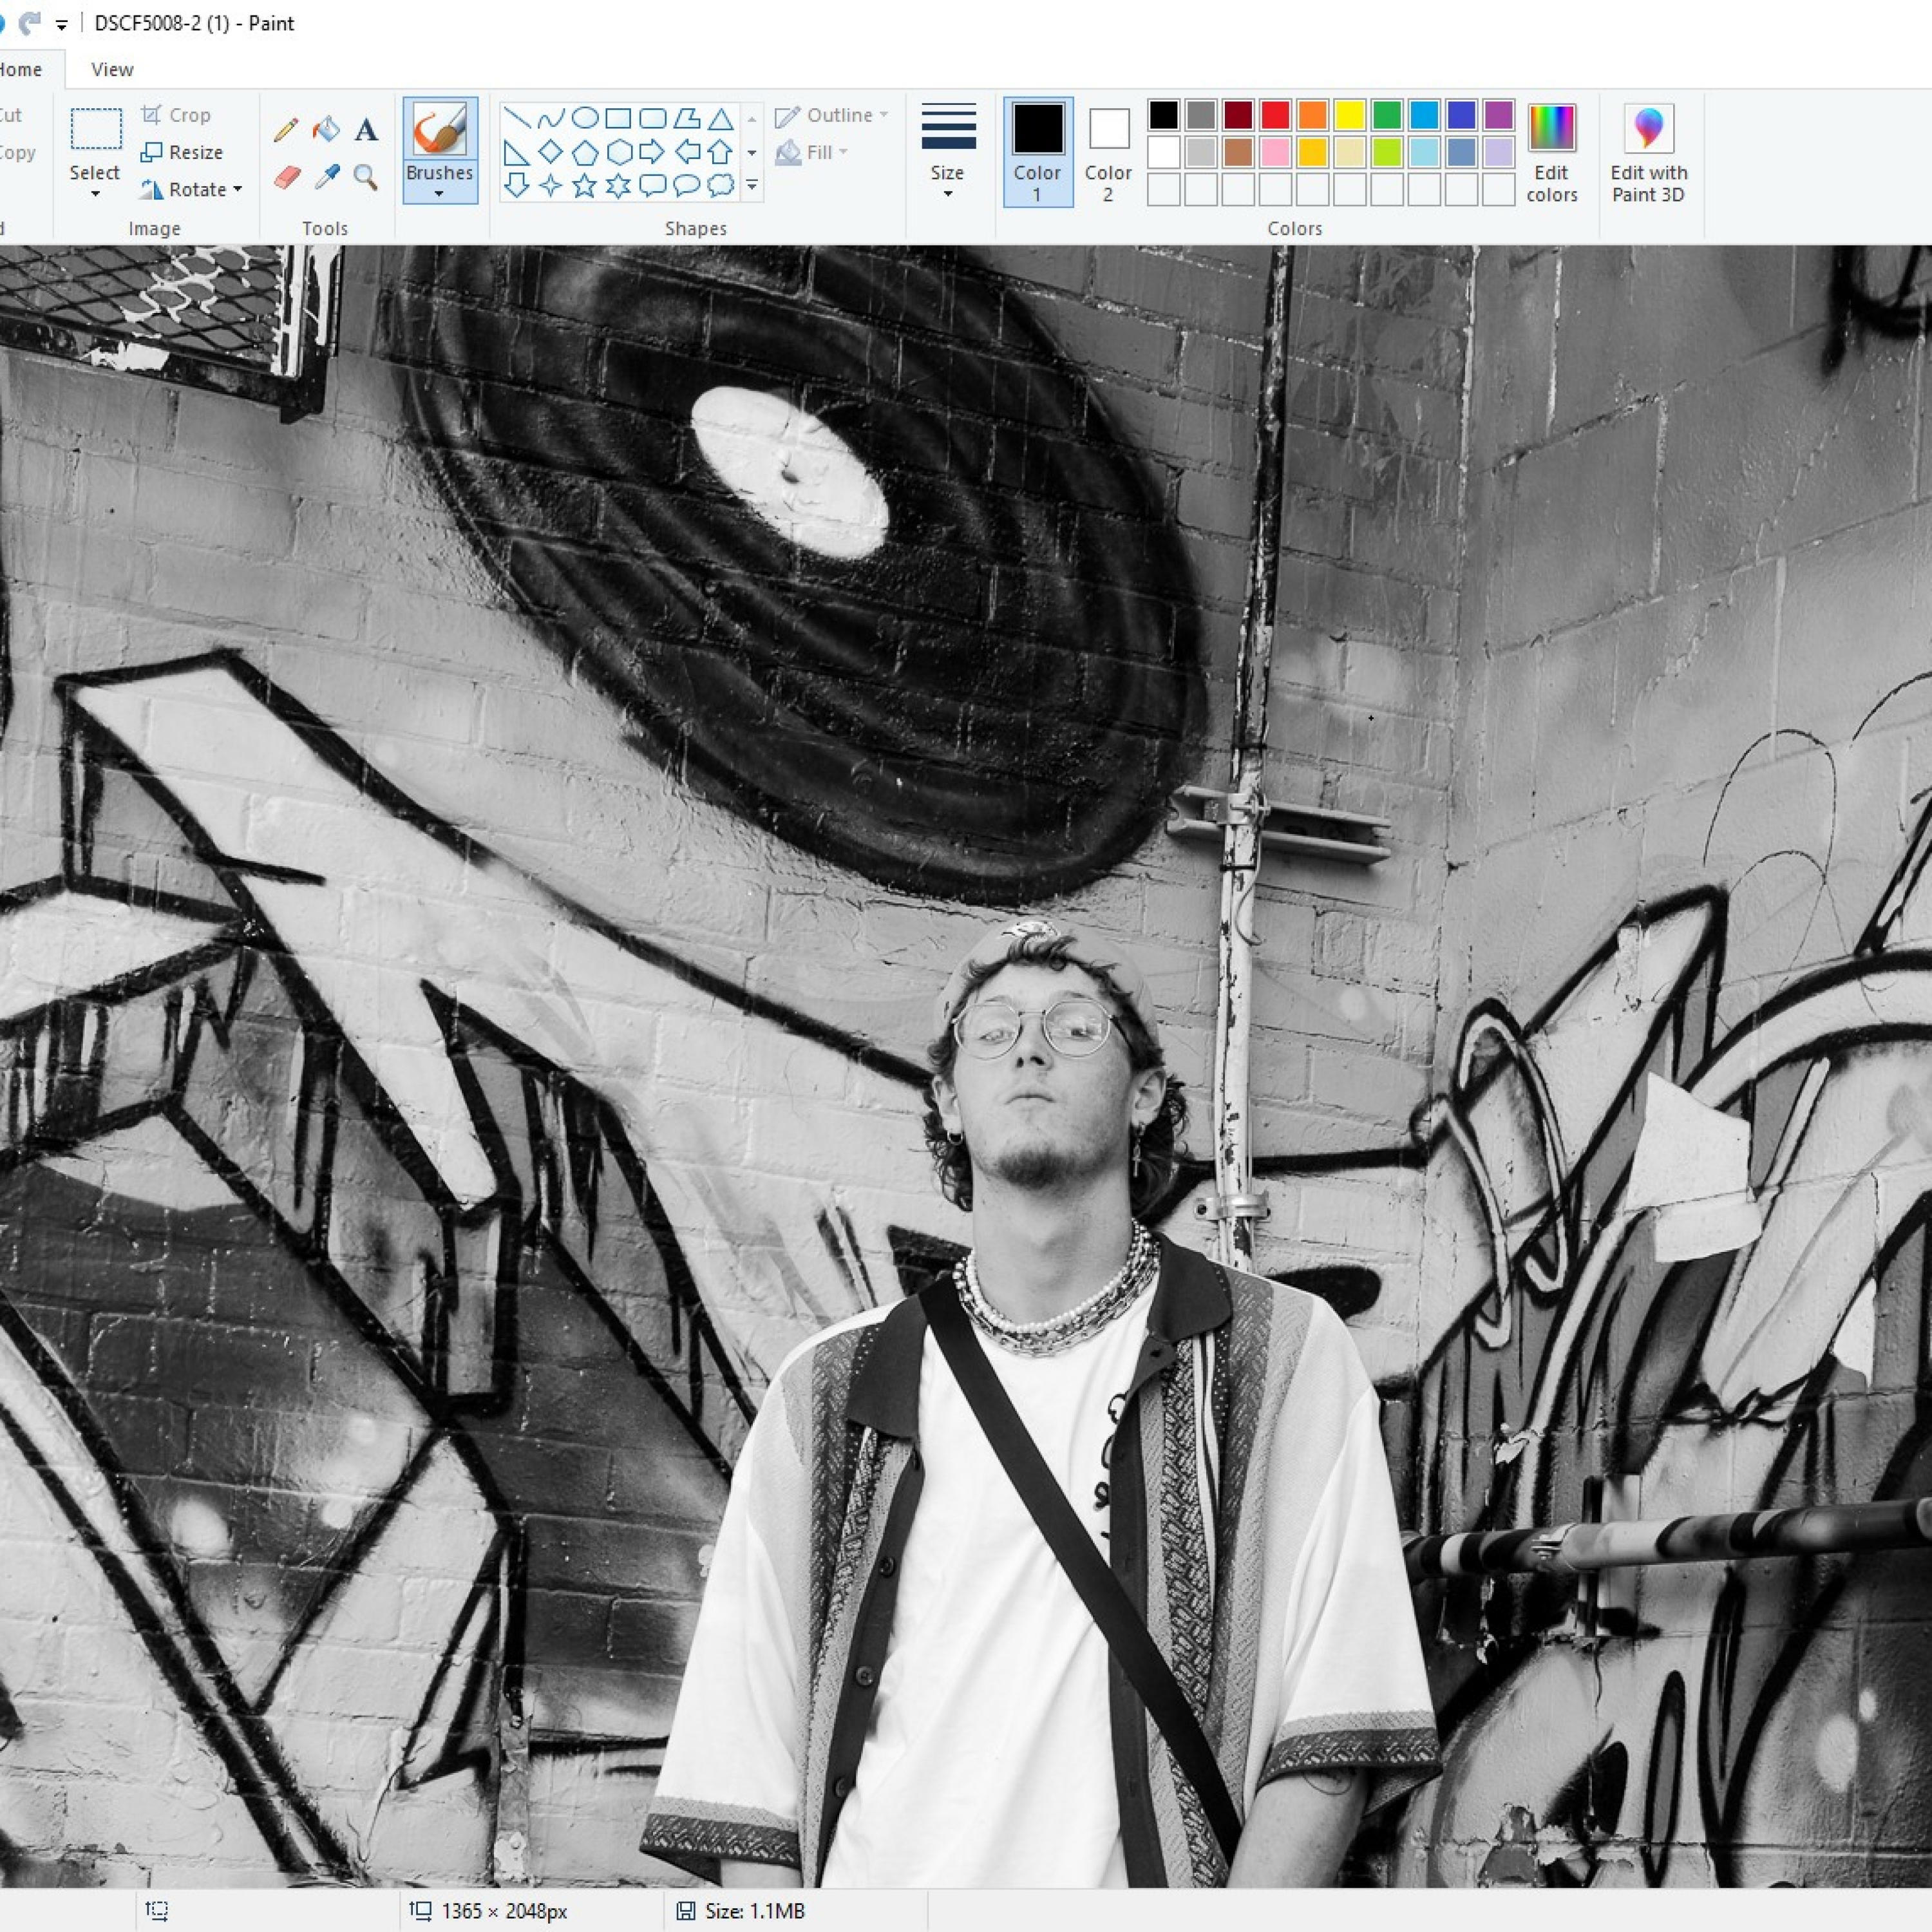Image resolution: width=1932 pixels, height=1932 pixels.
Task: Open Edit colors dialog
Action: tap(1551, 152)
